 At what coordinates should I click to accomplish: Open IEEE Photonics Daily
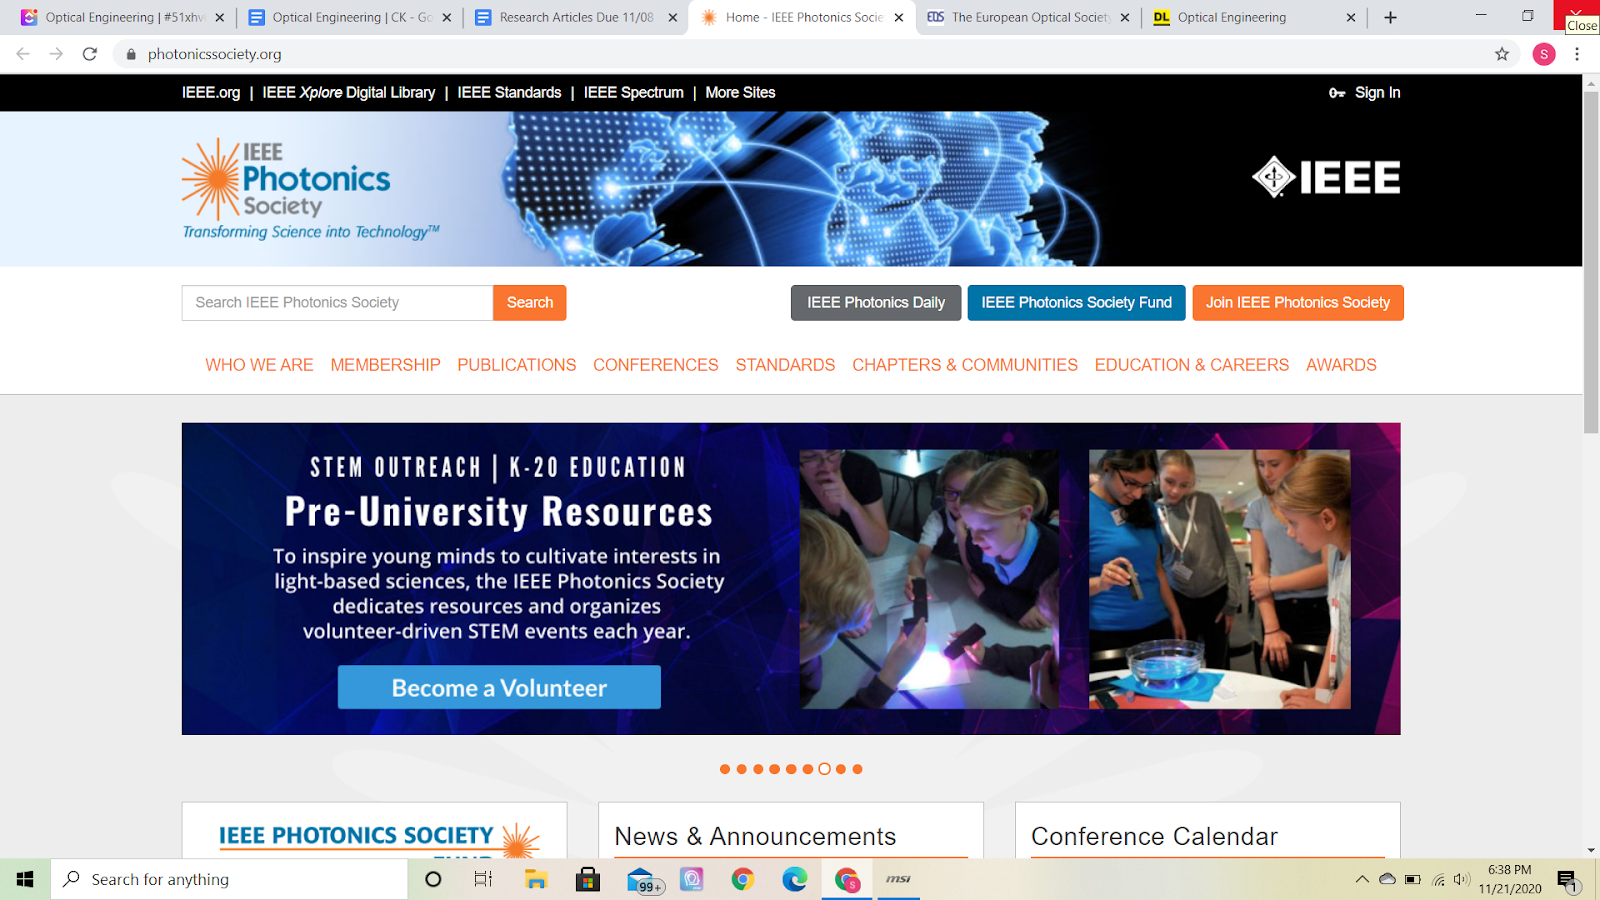876,303
